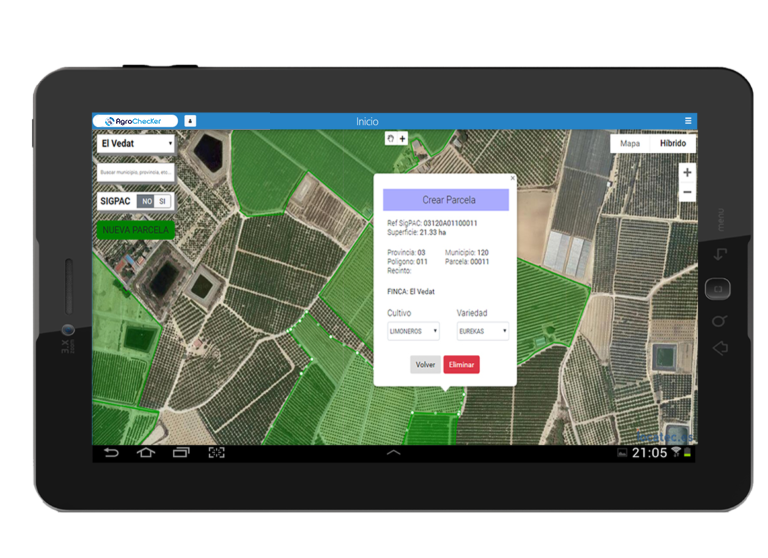
Task: Close the Crear Parcela popup
Action: [x=512, y=178]
